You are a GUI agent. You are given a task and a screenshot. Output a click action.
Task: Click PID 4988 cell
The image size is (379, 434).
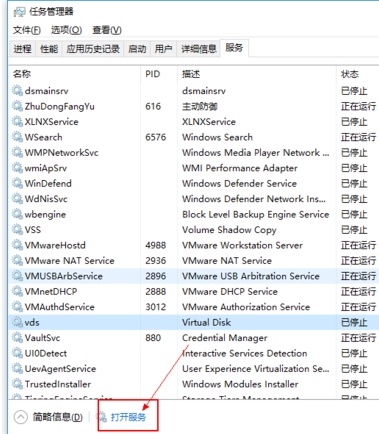(x=155, y=245)
